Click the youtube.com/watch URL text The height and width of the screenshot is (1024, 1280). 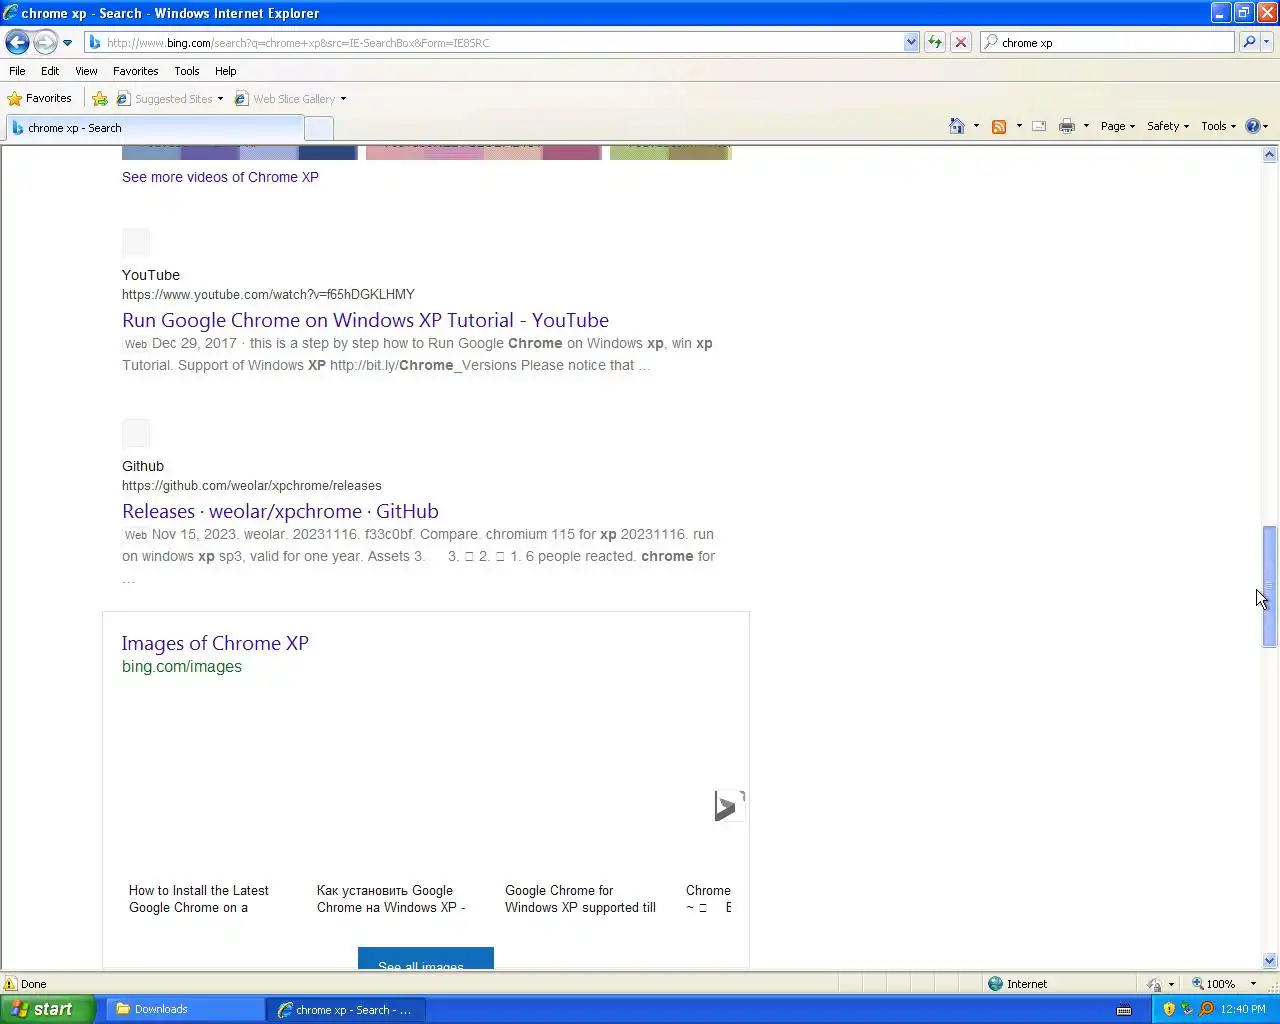click(268, 294)
